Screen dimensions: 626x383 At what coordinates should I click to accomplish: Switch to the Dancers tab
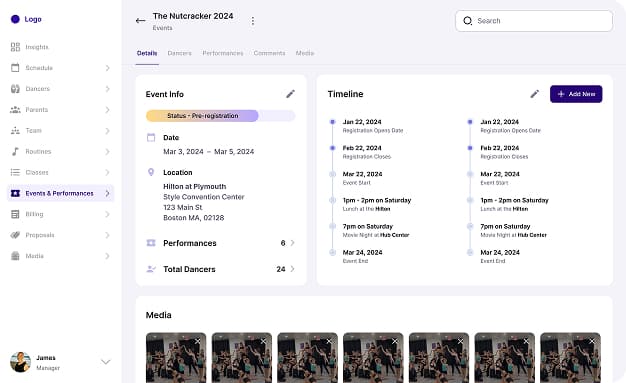(x=179, y=53)
